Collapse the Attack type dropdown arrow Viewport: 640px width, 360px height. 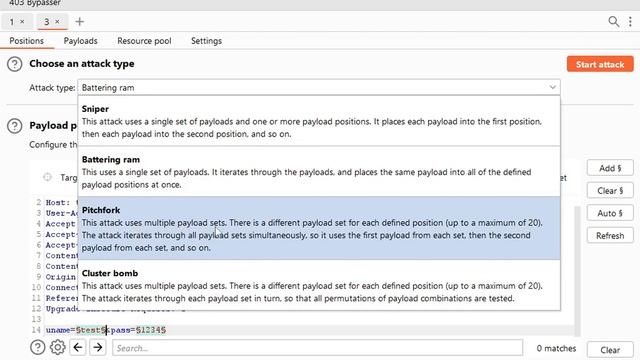553,87
